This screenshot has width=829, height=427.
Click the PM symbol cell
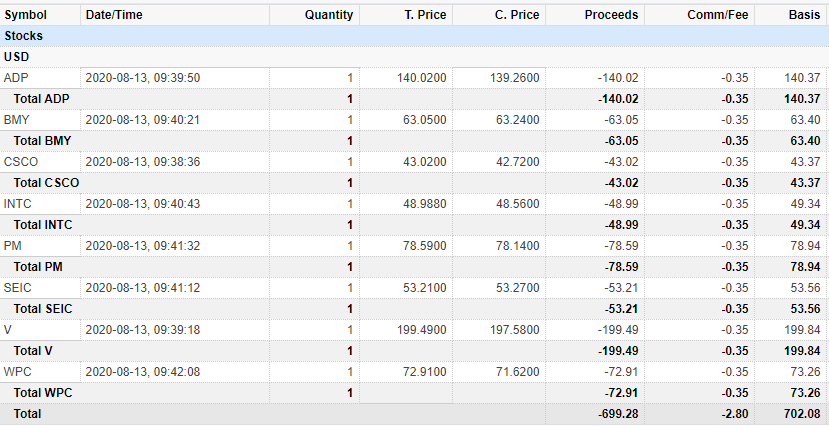(x=13, y=246)
